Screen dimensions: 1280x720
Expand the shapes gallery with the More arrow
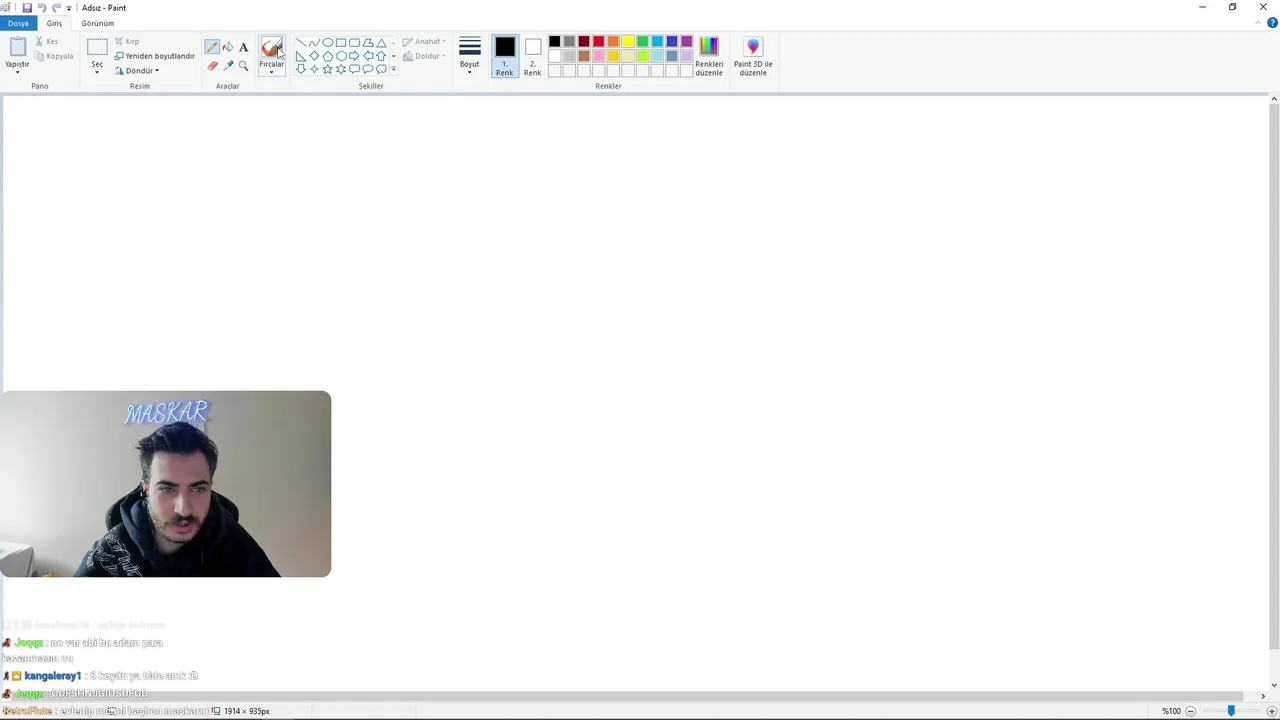pyautogui.click(x=393, y=69)
